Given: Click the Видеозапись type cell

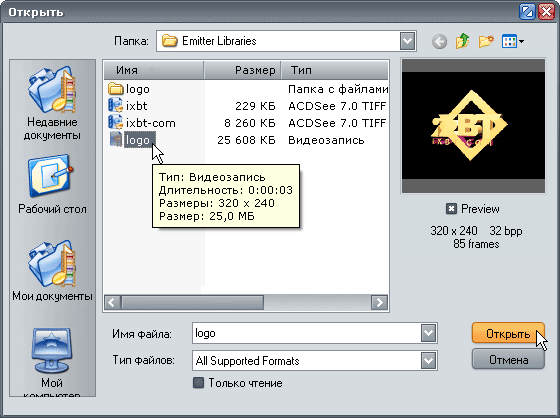Looking at the screenshot, I should [326, 140].
